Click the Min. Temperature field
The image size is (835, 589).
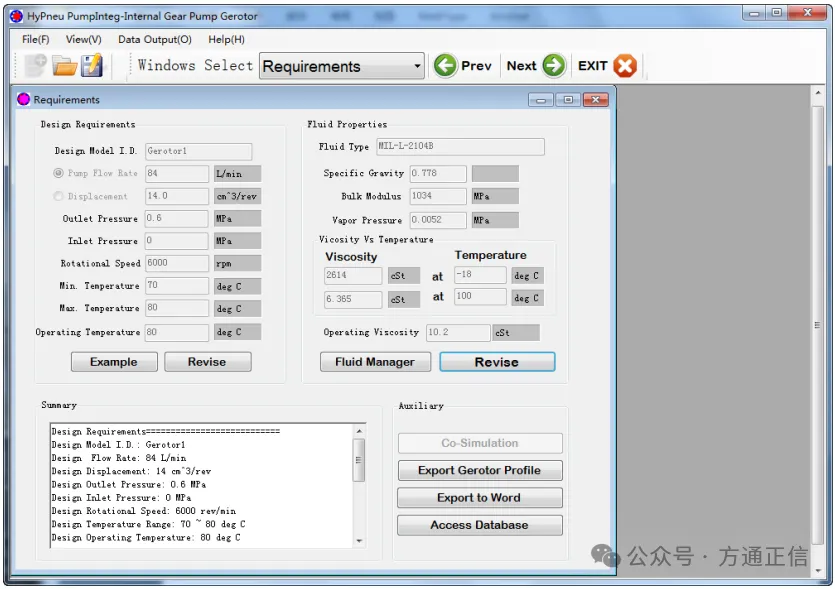(x=177, y=285)
